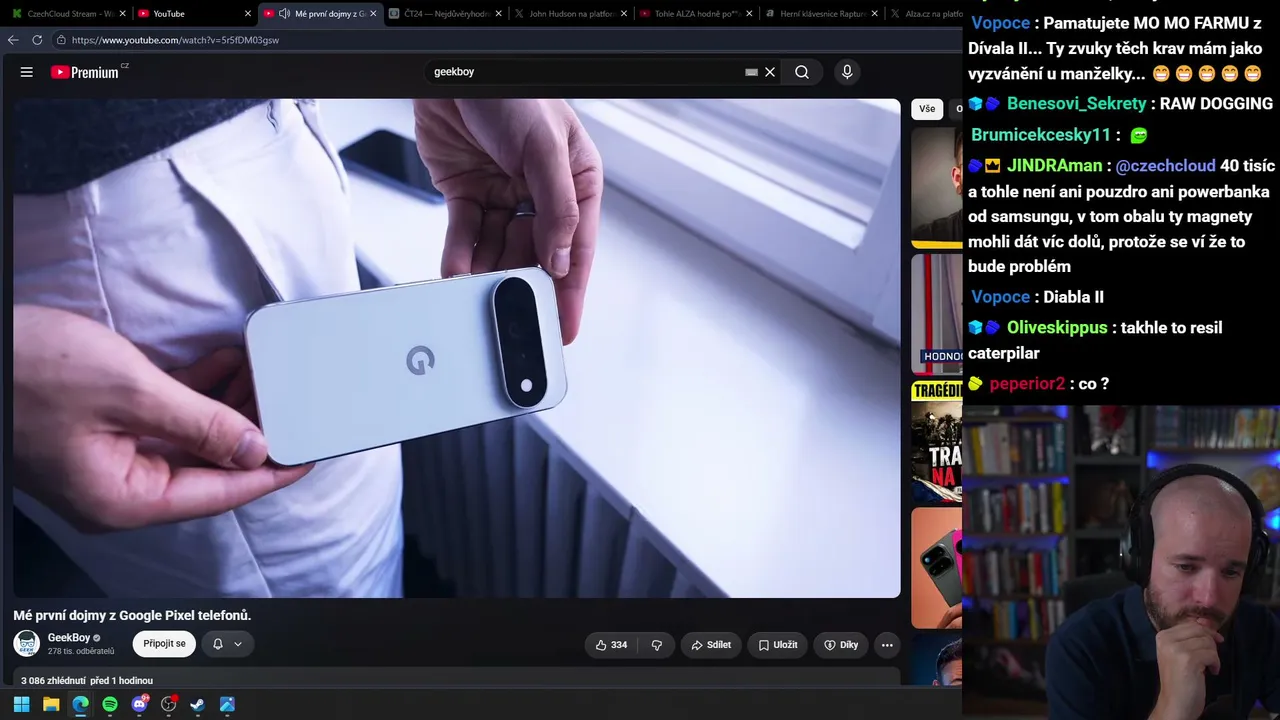The width and height of the screenshot is (1280, 720).
Task: Open OBS Studio from taskbar
Action: click(169, 704)
